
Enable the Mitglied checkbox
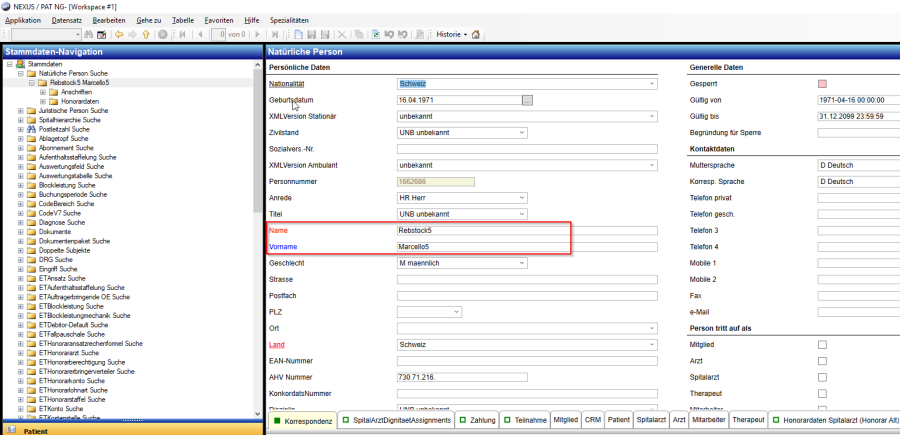(822, 345)
